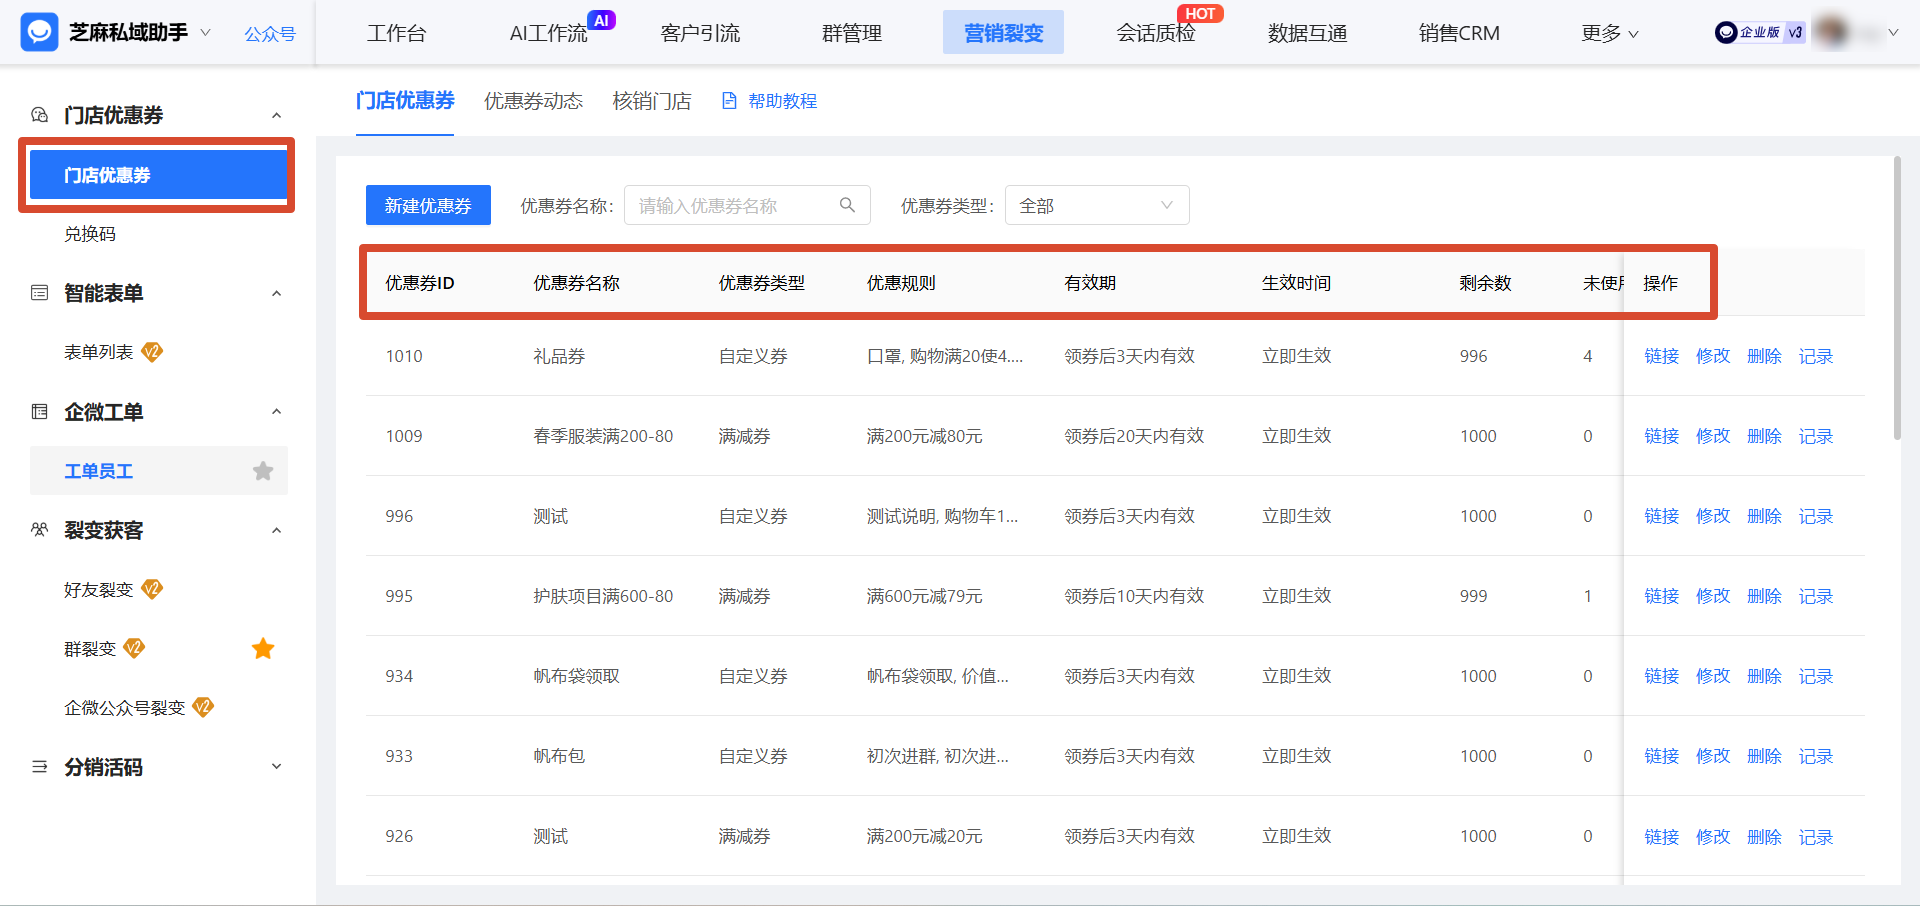Viewport: 1920px width, 906px height.
Task: Collapse the 门店优惠券 sidebar group
Action: pyautogui.click(x=277, y=116)
